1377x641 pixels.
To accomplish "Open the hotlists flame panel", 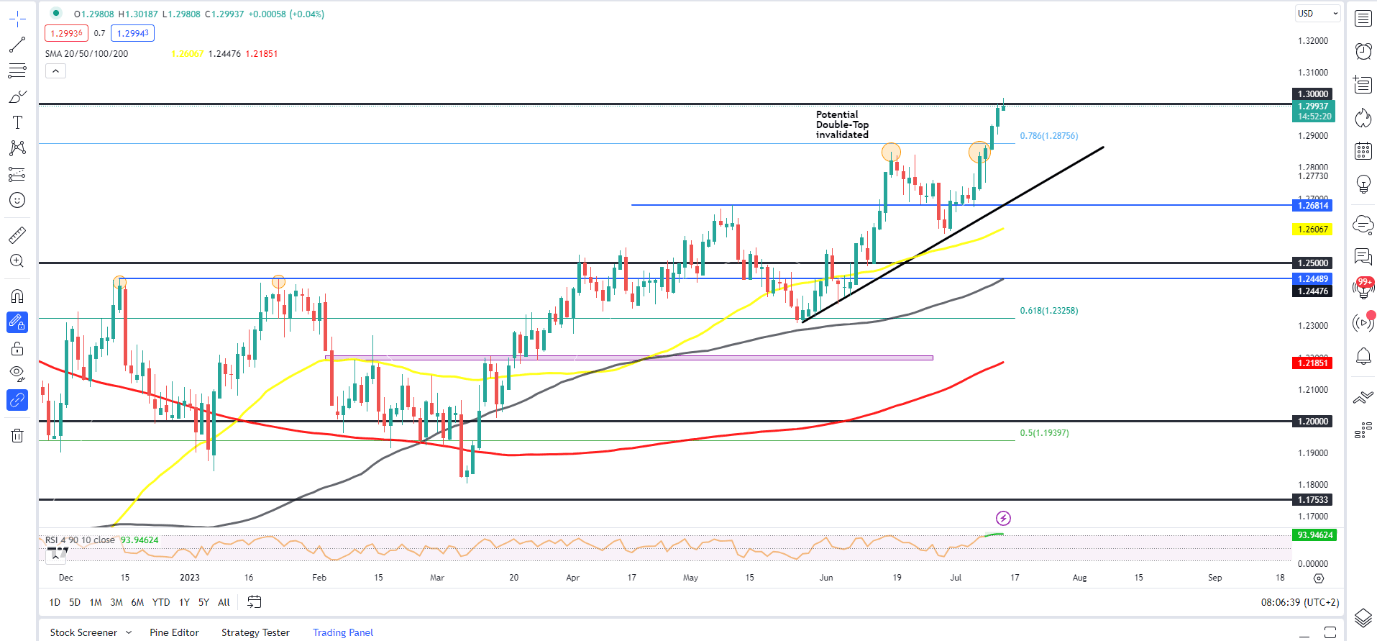I will click(x=1362, y=118).
